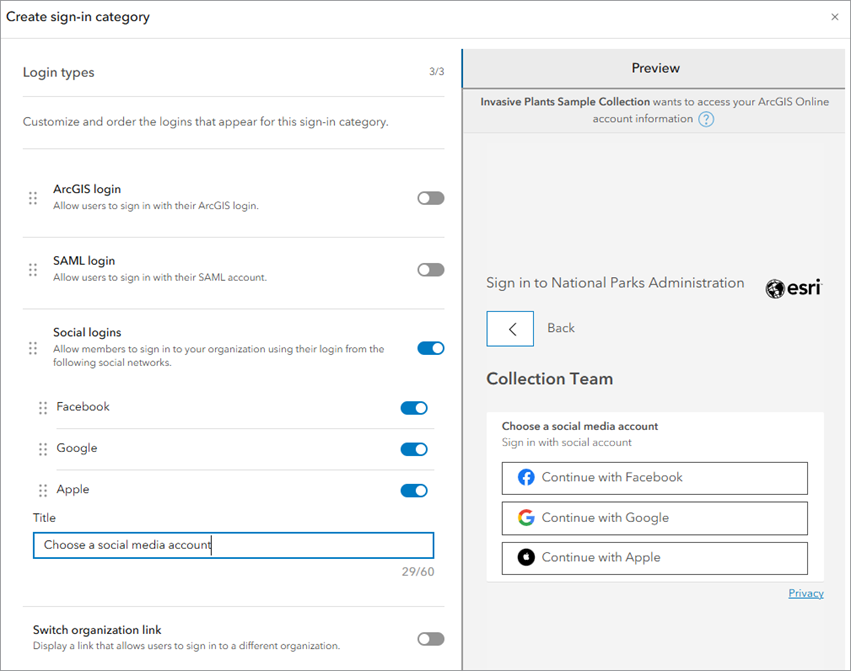Viewport: 851px width, 671px height.
Task: Click Continue with Facebook button
Action: (x=655, y=478)
